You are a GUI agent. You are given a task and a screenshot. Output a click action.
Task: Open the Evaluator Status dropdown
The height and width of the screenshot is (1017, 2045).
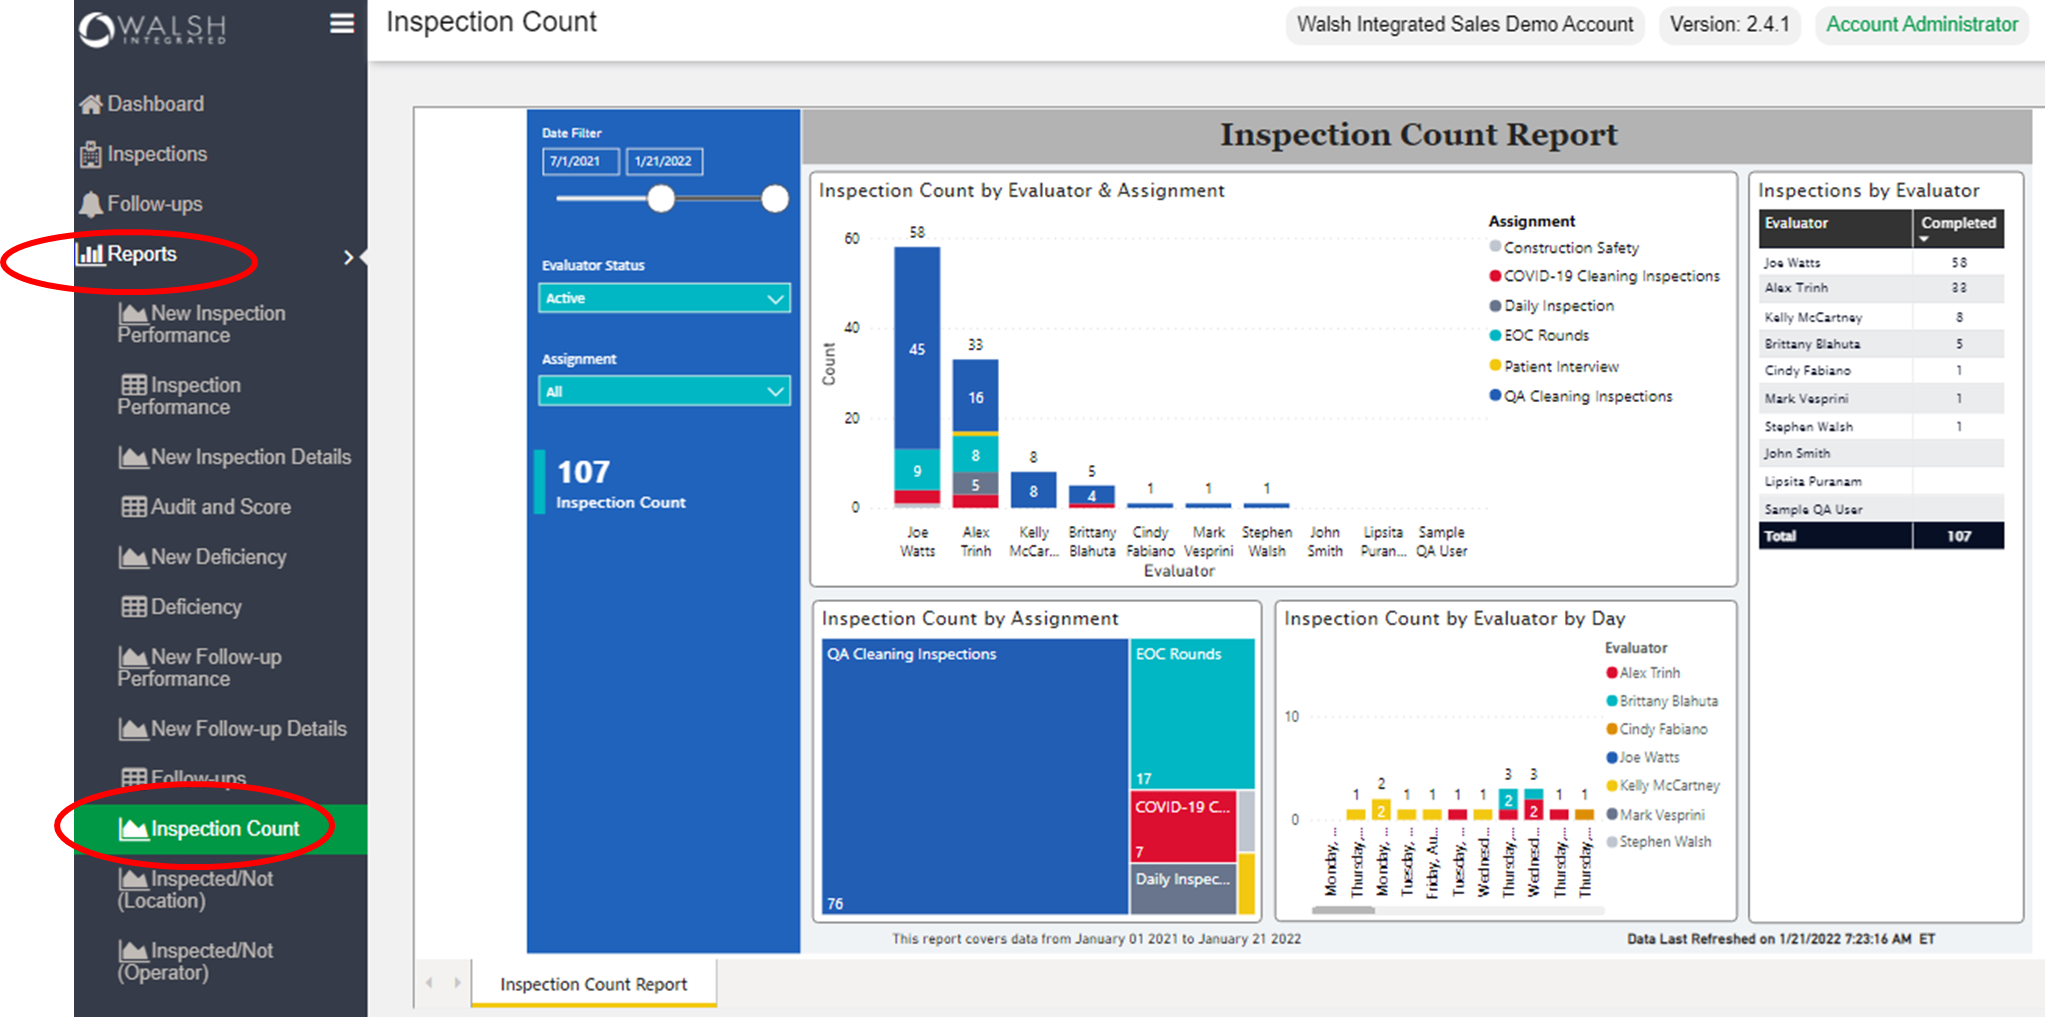(x=663, y=297)
